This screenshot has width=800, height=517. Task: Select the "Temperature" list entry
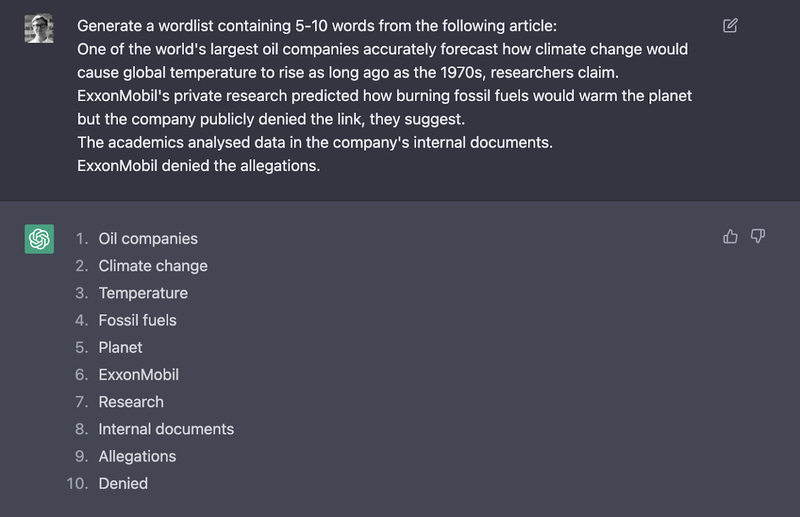click(x=143, y=293)
